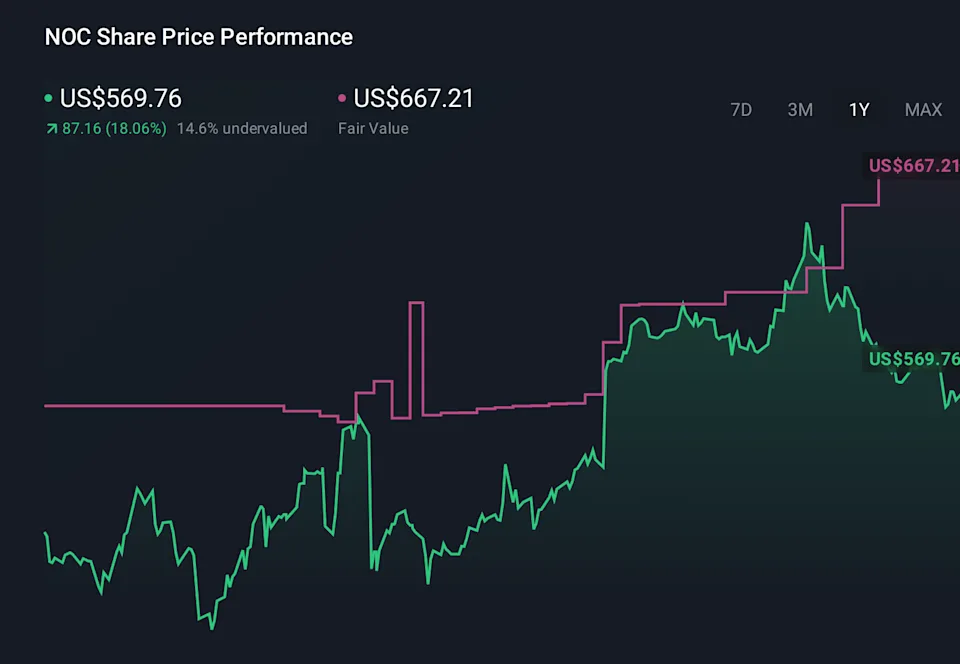
Task: Click the US$667.21 fair value heading
Action: pos(413,98)
